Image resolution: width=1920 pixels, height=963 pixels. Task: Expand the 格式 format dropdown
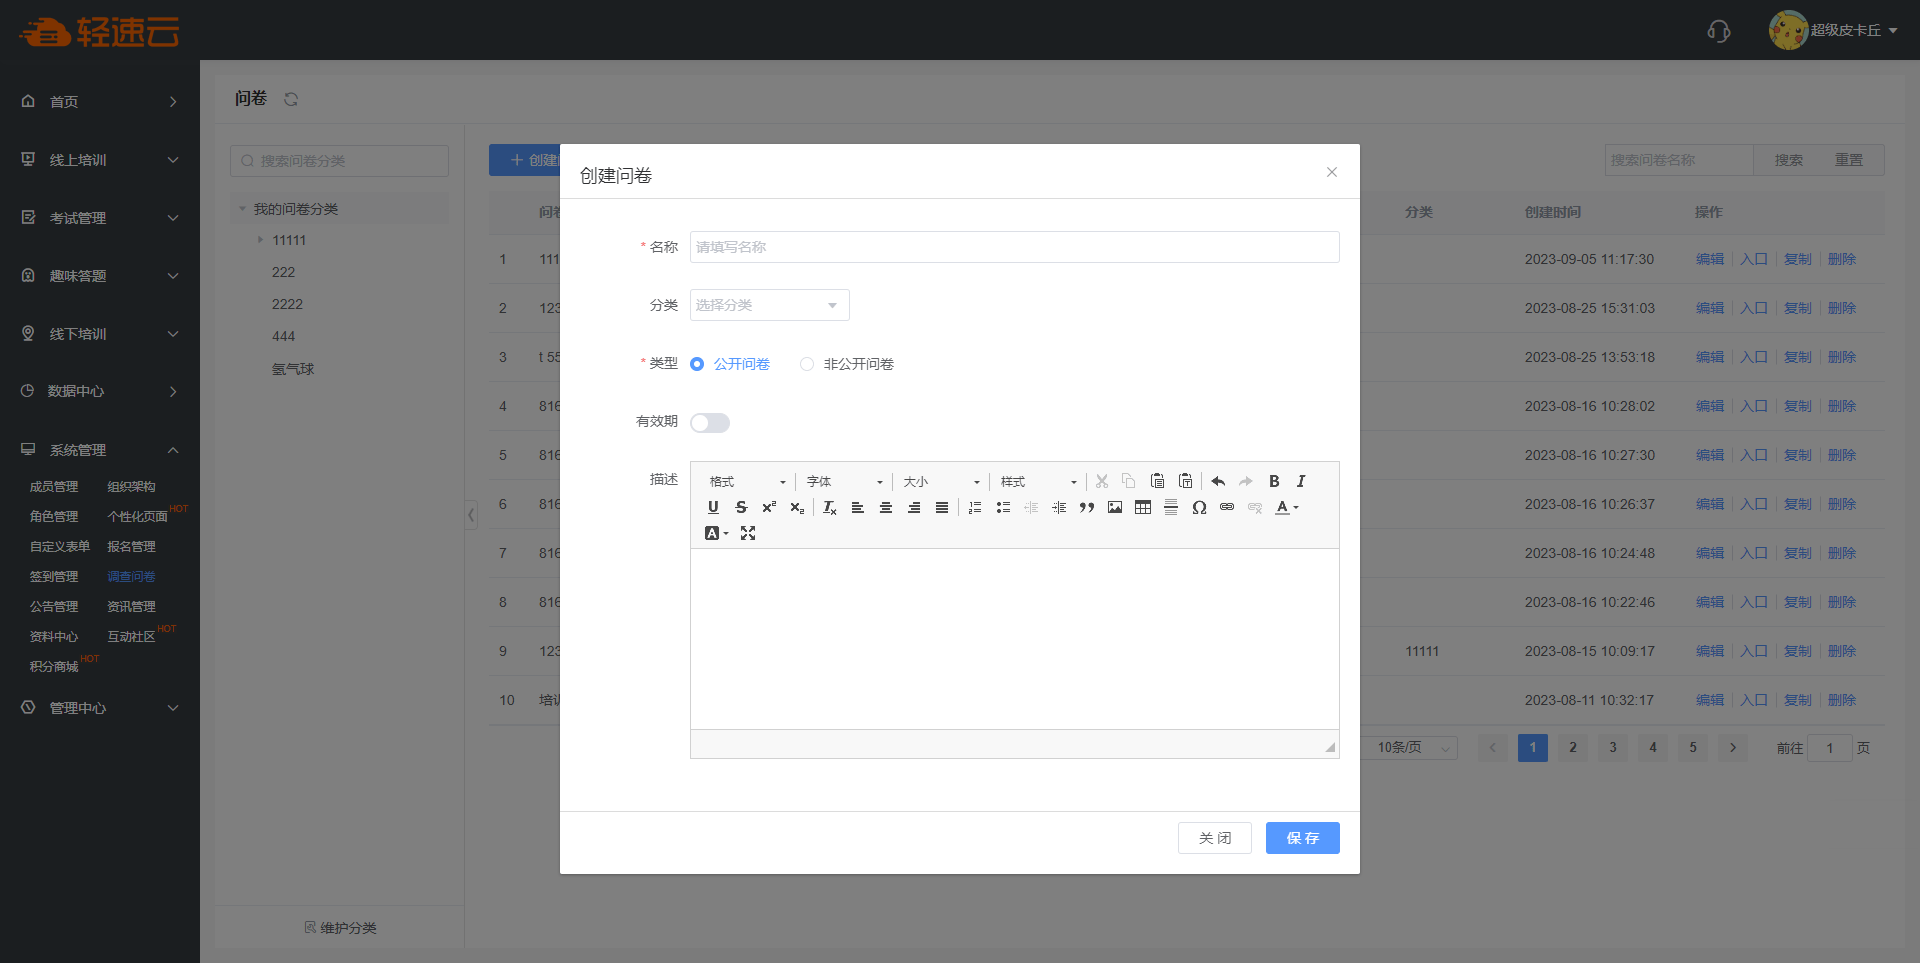pos(748,481)
